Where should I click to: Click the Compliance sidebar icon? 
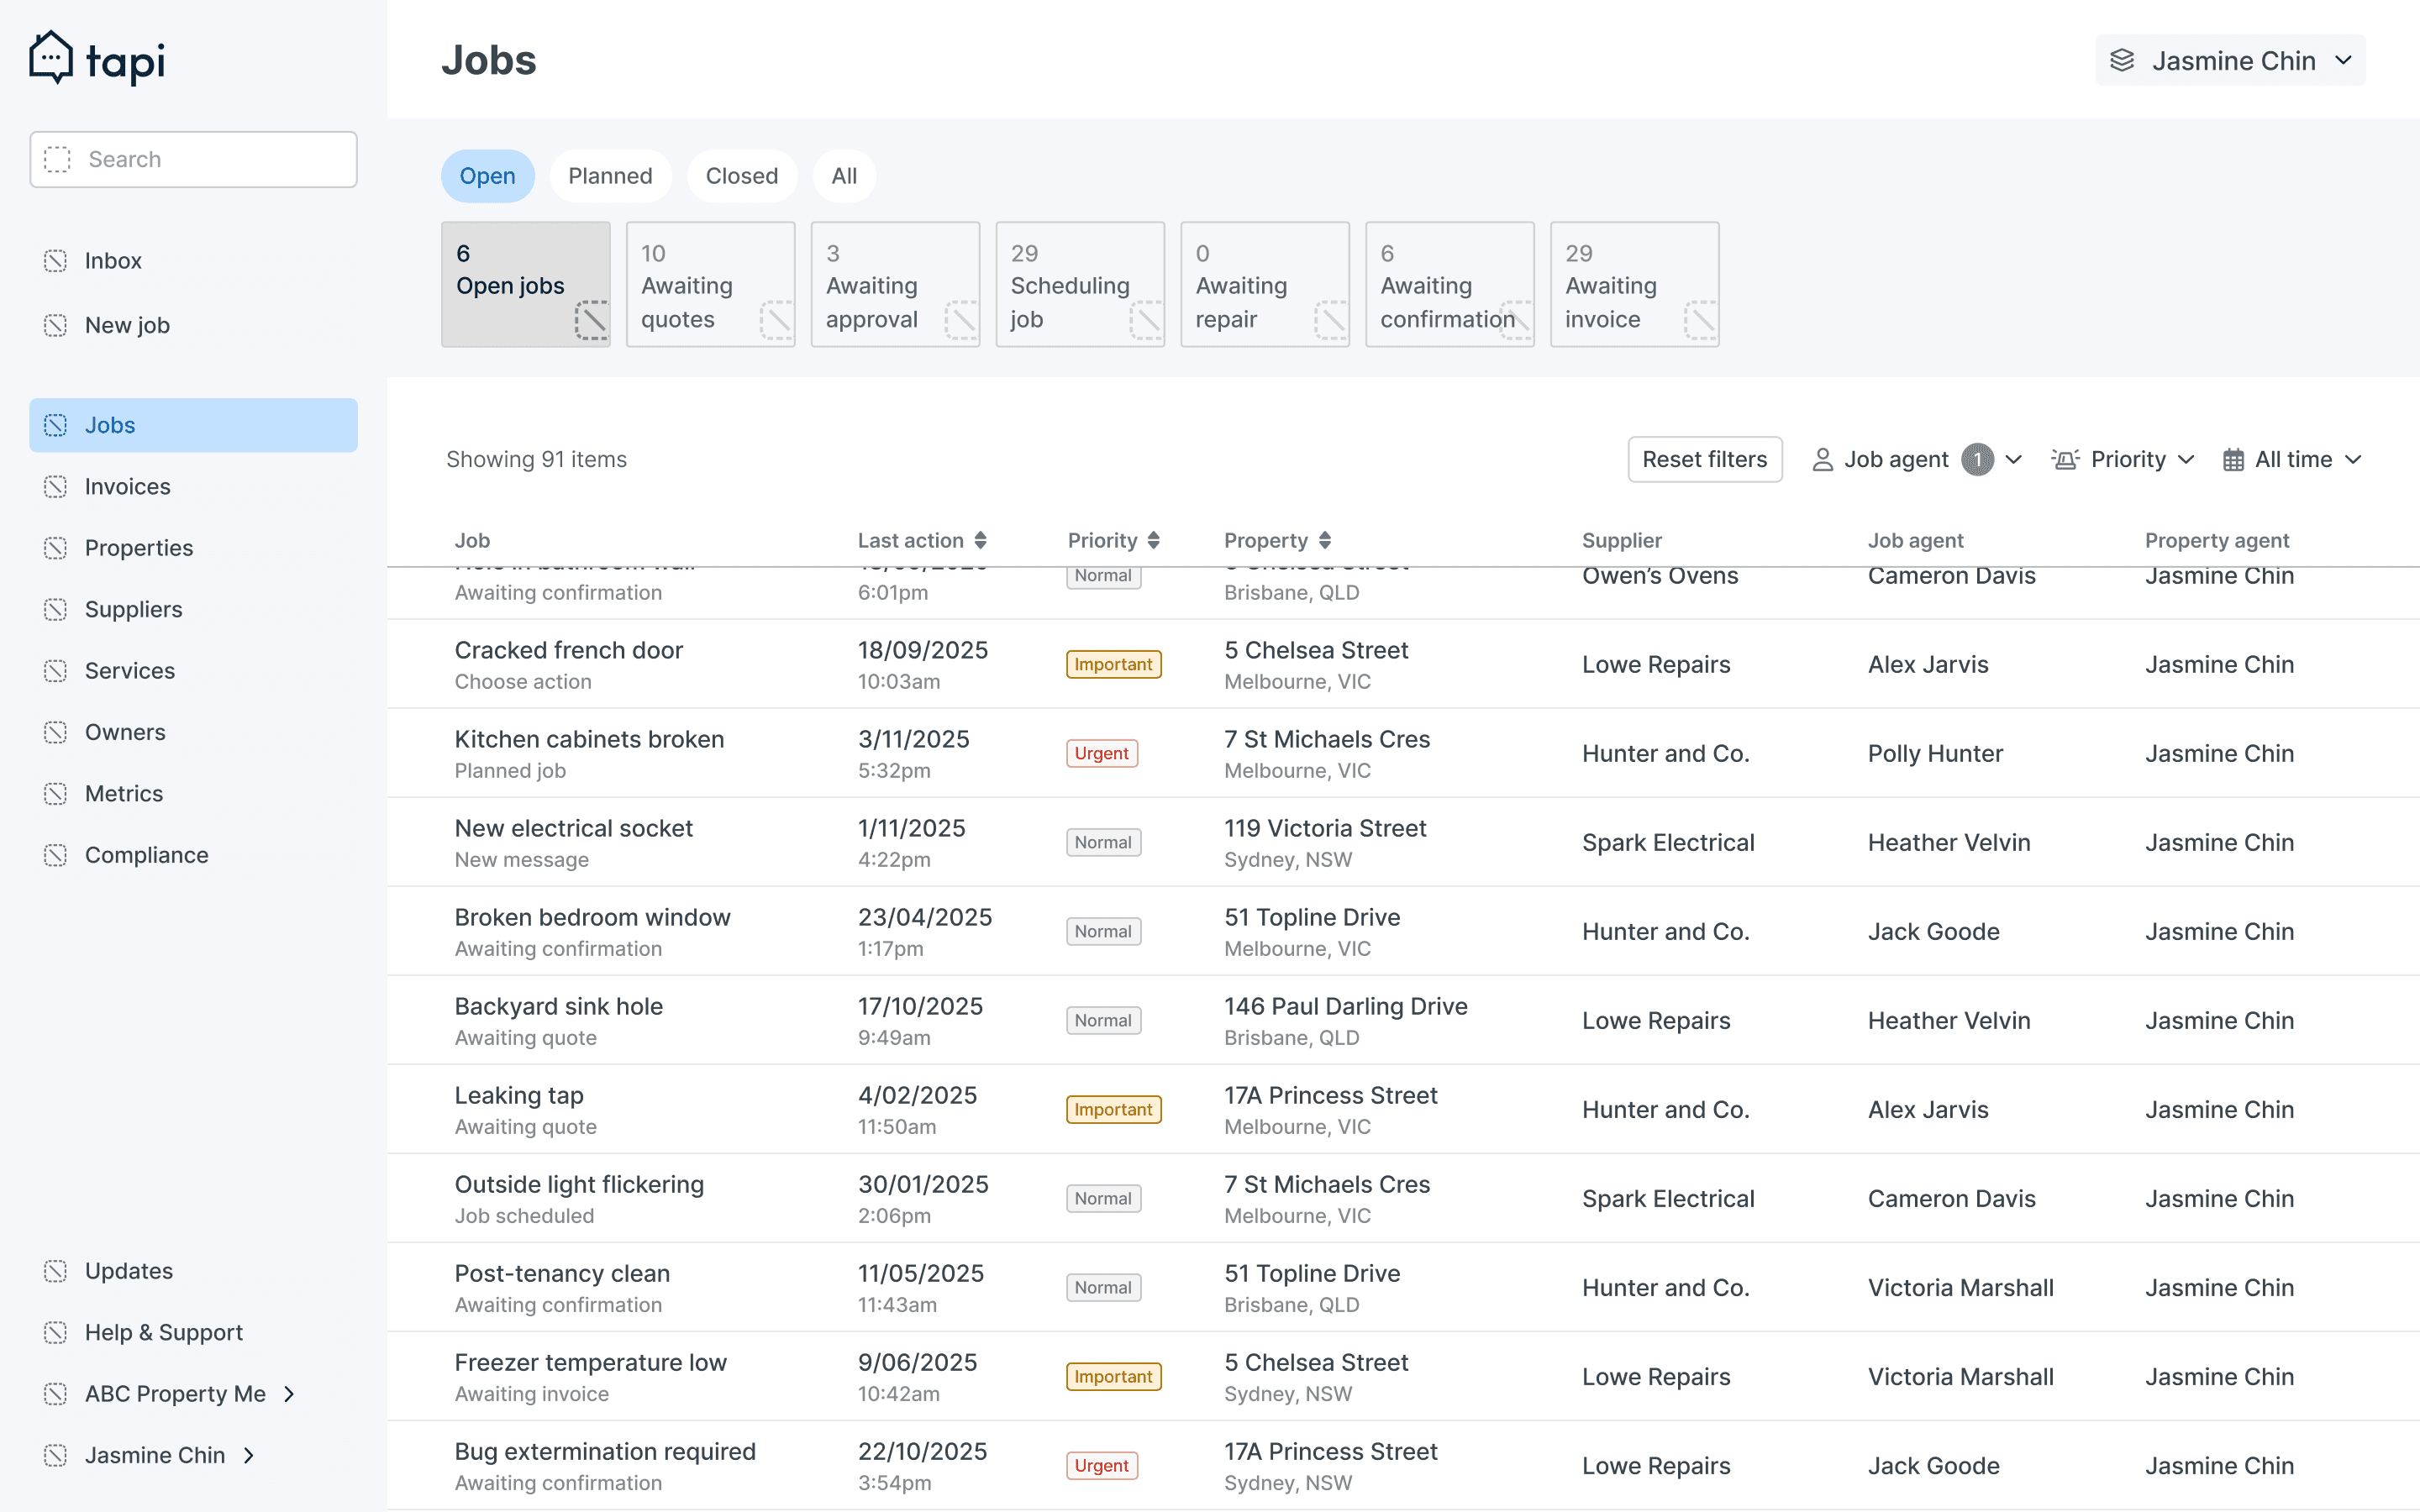click(56, 855)
